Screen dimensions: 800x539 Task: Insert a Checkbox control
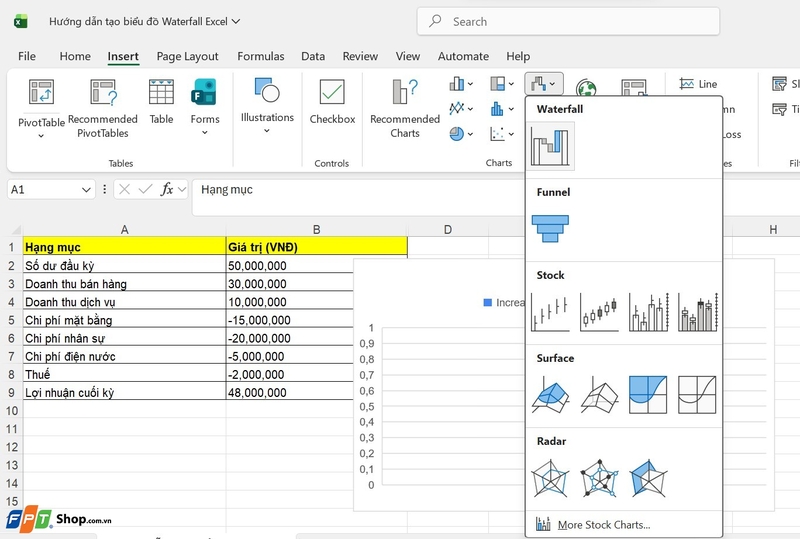point(332,102)
